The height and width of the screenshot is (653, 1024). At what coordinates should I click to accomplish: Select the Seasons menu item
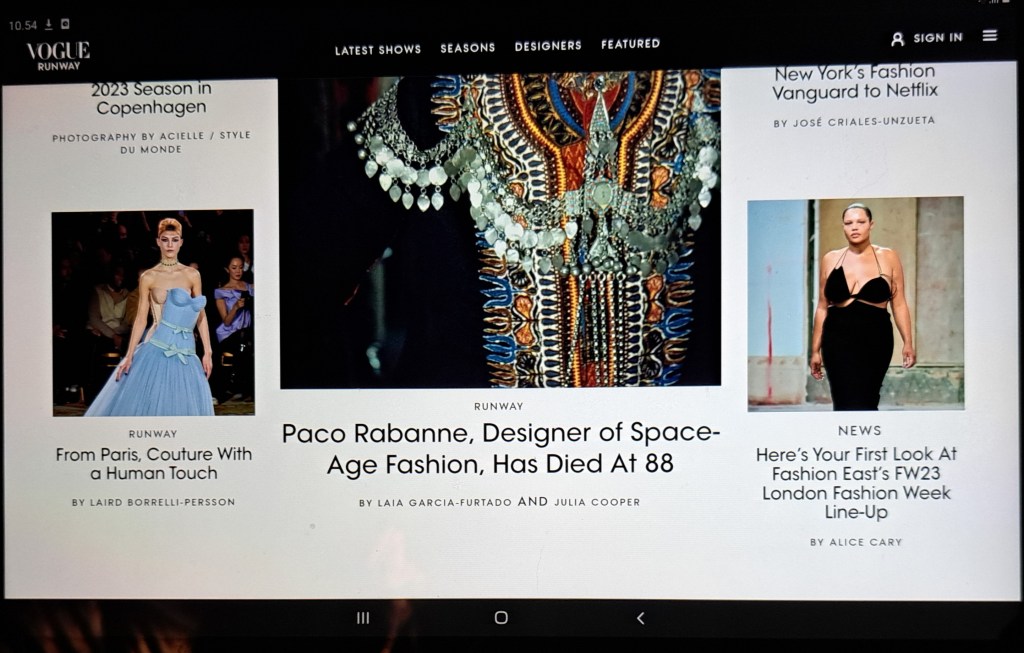(467, 47)
